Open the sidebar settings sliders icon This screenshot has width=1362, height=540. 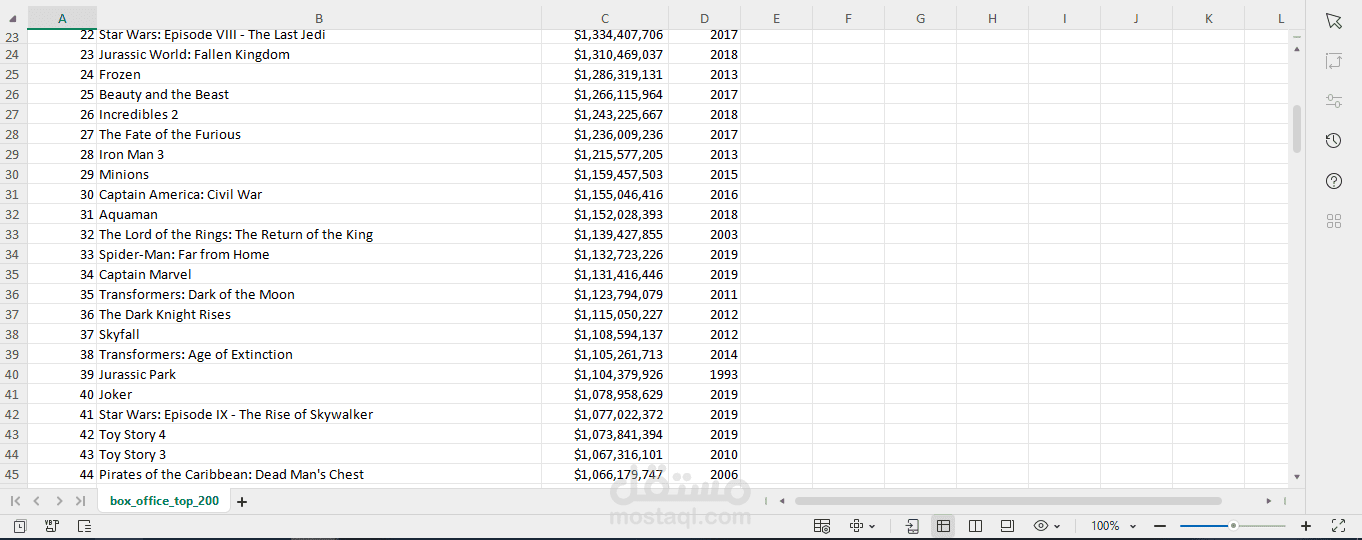[x=1333, y=101]
